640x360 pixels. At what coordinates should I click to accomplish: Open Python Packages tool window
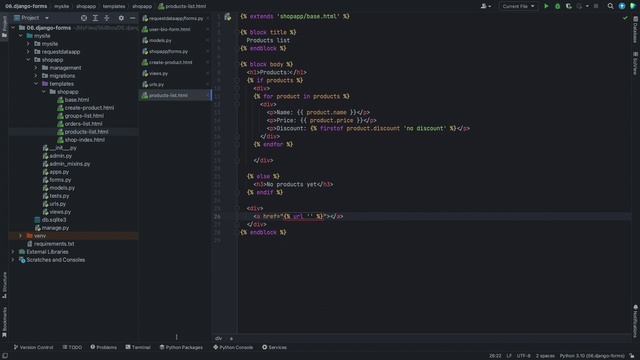181,347
